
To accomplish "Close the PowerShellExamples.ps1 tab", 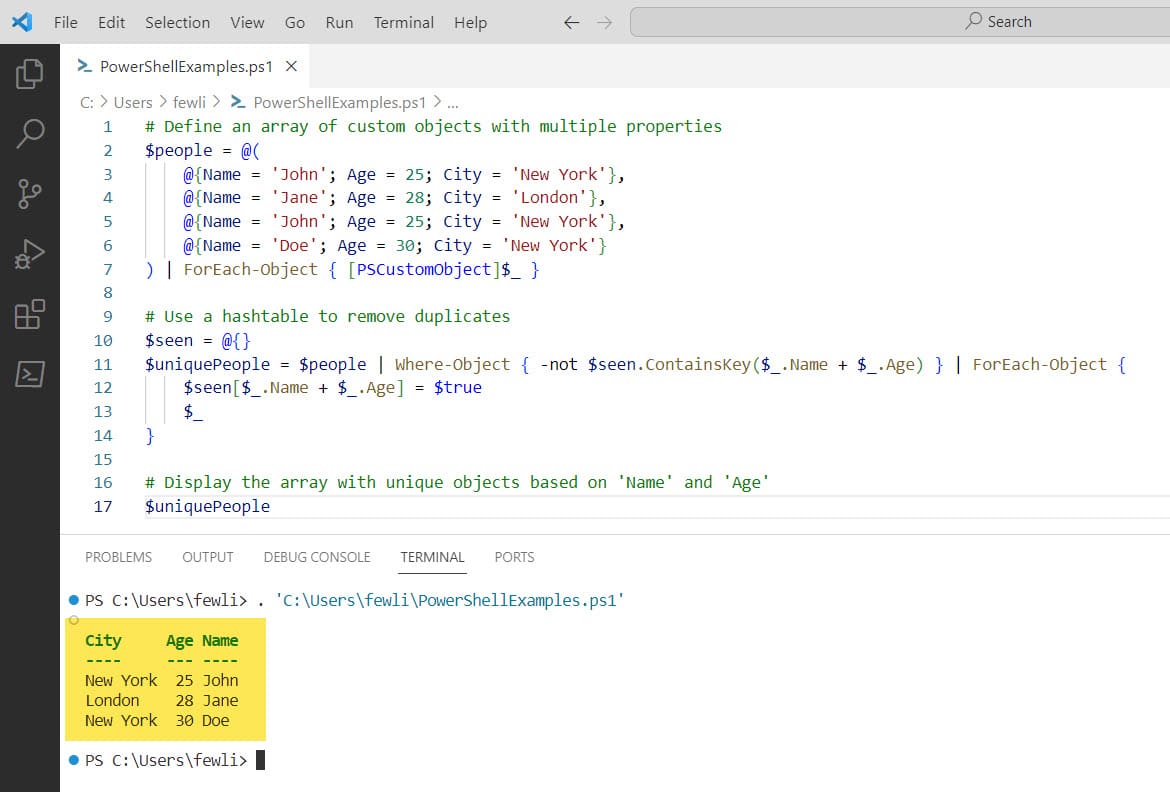I will (292, 66).
